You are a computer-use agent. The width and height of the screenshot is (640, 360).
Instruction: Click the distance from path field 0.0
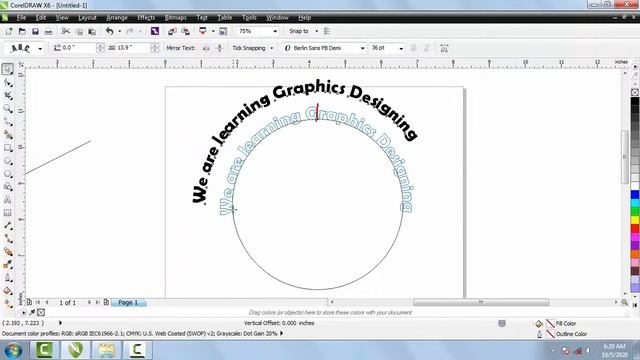click(x=78, y=48)
